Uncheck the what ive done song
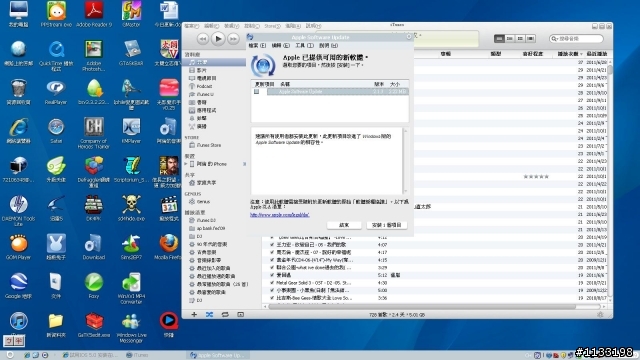The image size is (640, 360). point(272,268)
